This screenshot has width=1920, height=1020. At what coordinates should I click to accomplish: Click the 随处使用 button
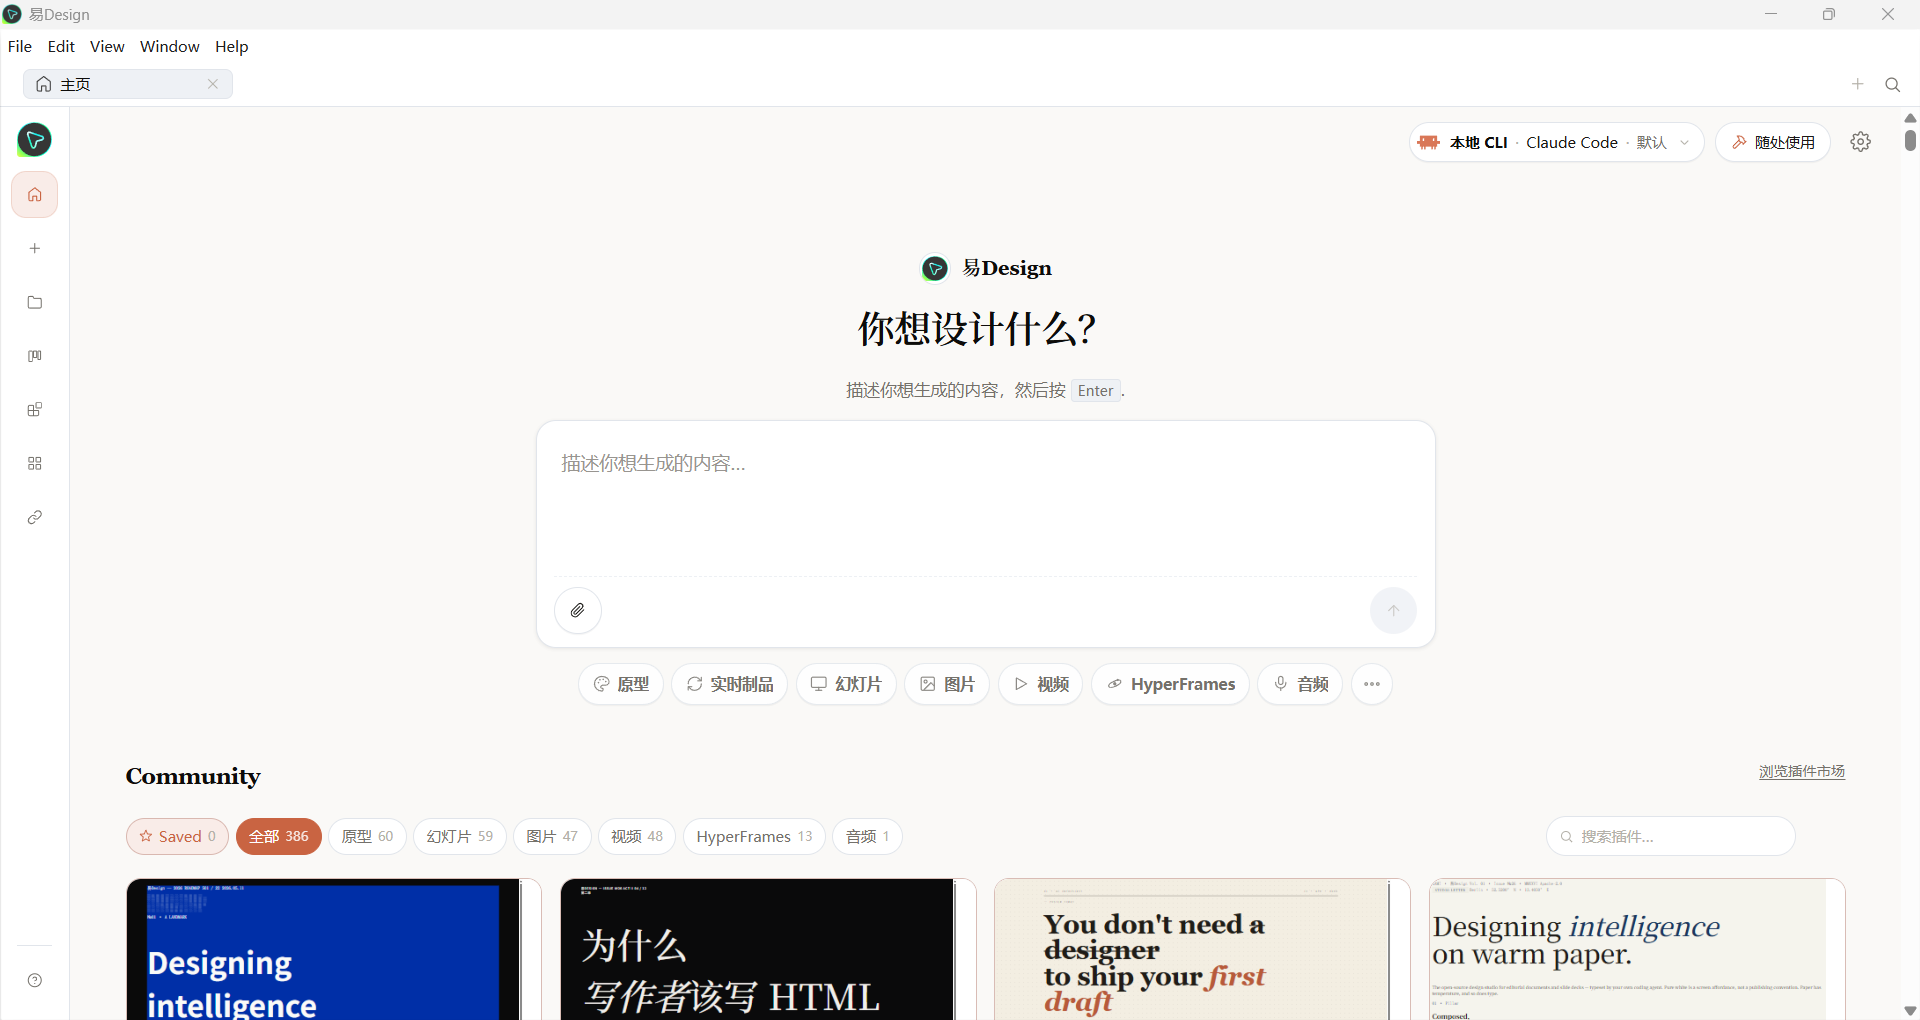(1773, 142)
